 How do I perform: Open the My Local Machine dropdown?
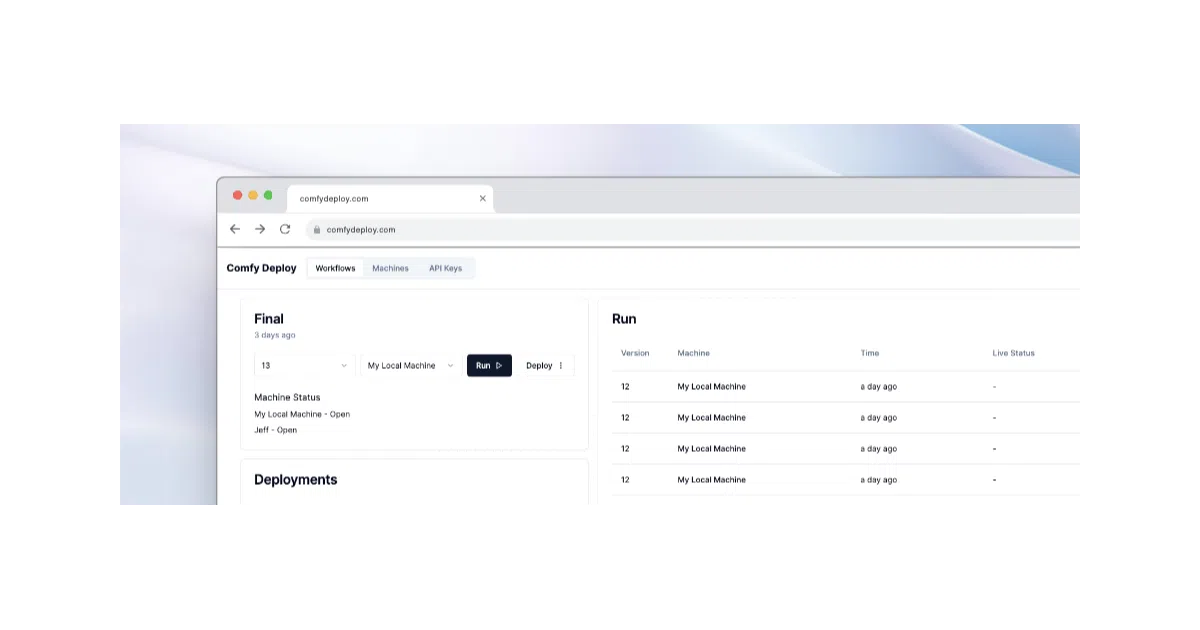tap(411, 365)
